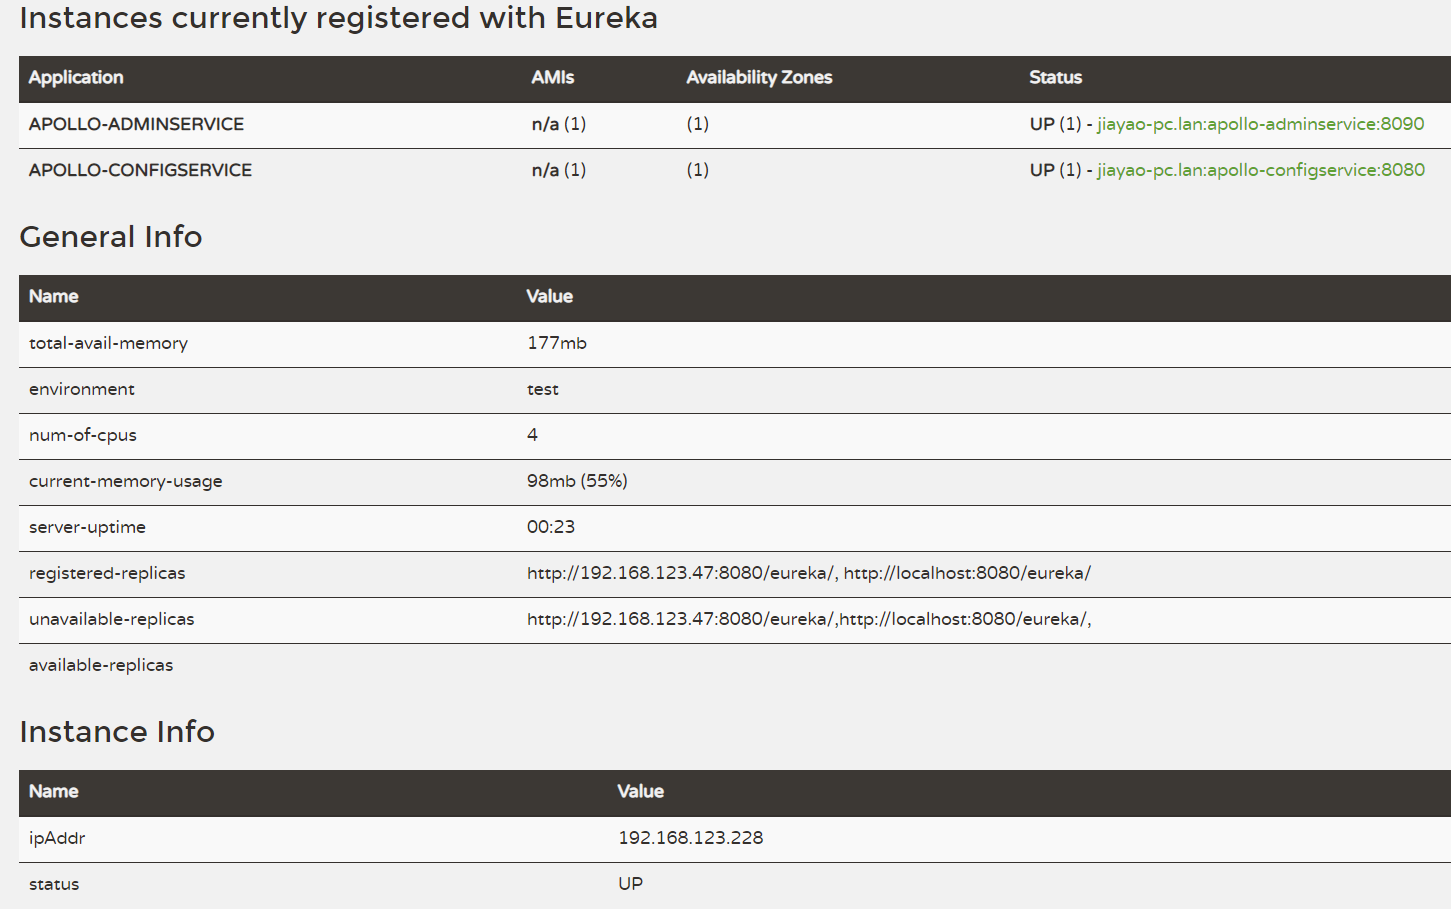Open the apollo-adminservice:8090 instance link

point(1260,124)
